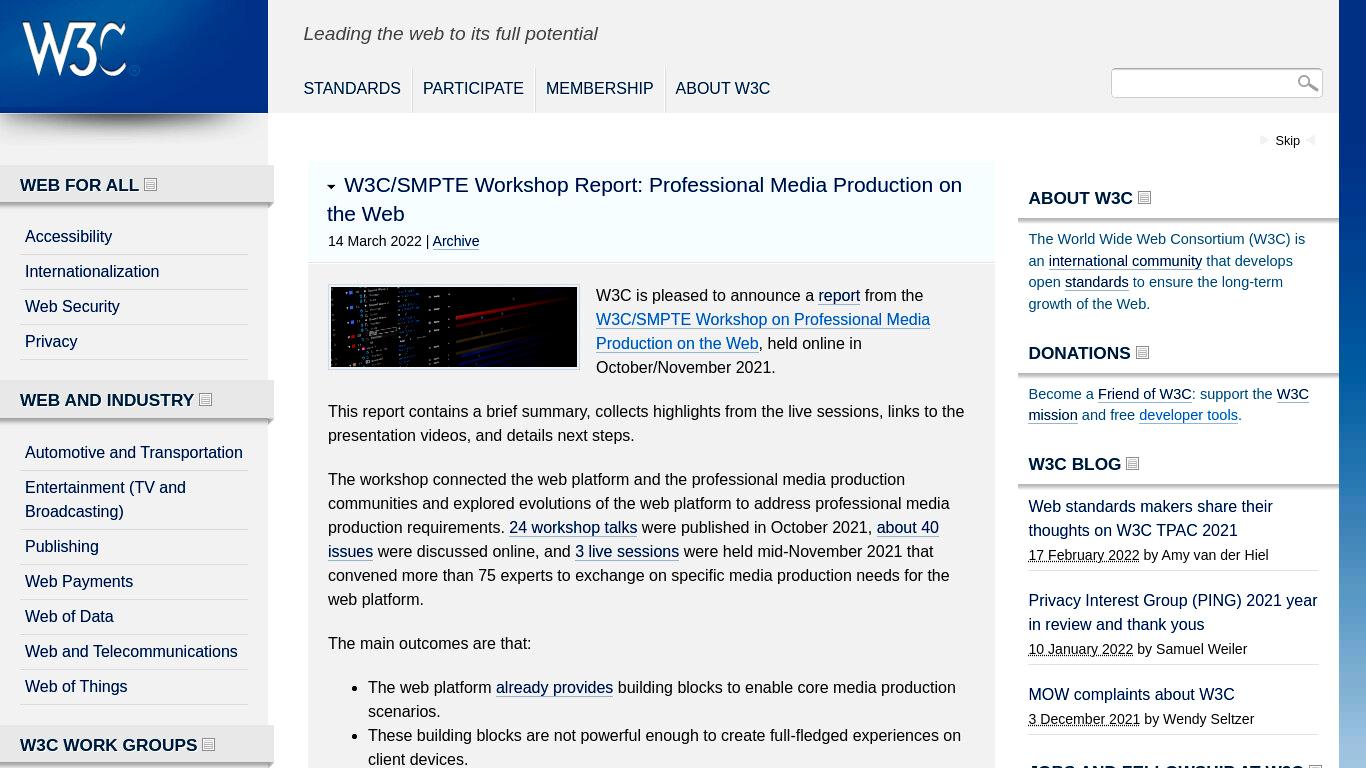The width and height of the screenshot is (1366, 768).
Task: Open the 'report' link in the announcement
Action: pyautogui.click(x=839, y=295)
